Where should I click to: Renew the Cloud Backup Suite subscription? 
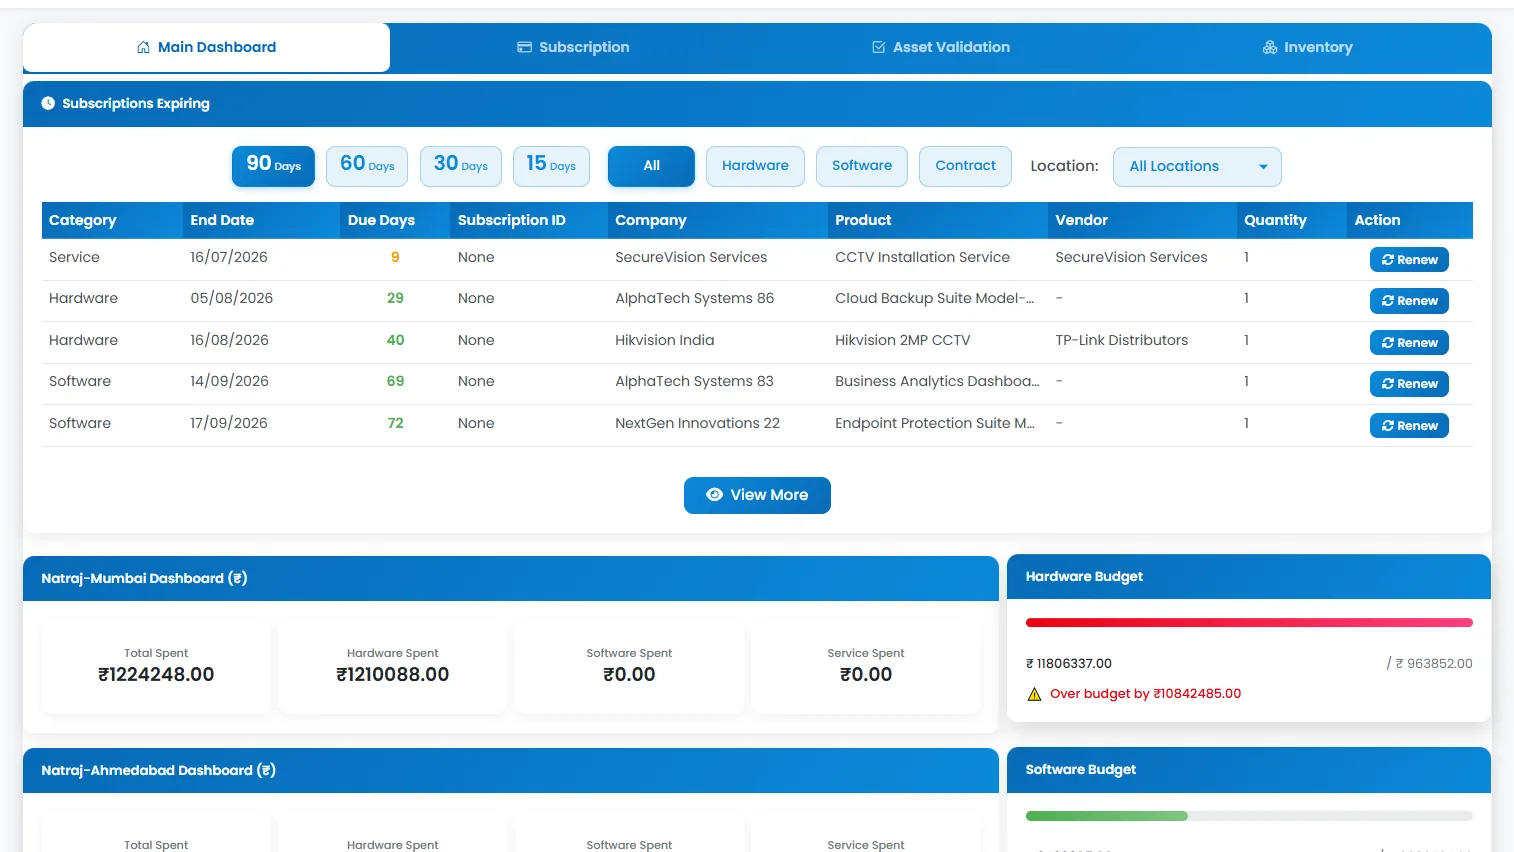click(1409, 301)
